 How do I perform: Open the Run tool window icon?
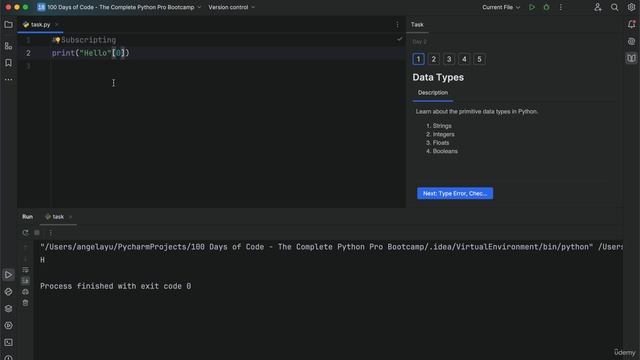pos(8,275)
